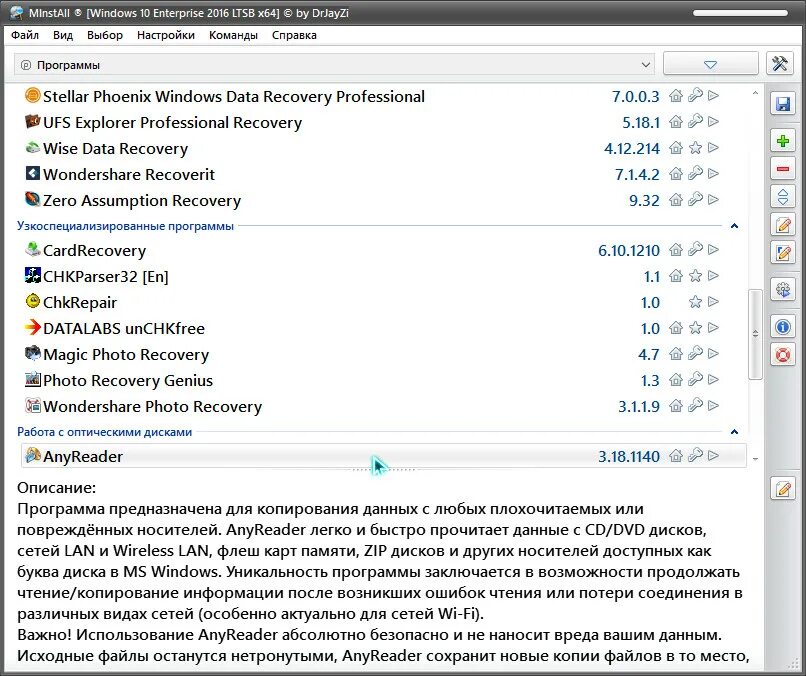Select CardRecovery entry
Image resolution: width=806 pixels, height=676 pixels.
pos(94,250)
